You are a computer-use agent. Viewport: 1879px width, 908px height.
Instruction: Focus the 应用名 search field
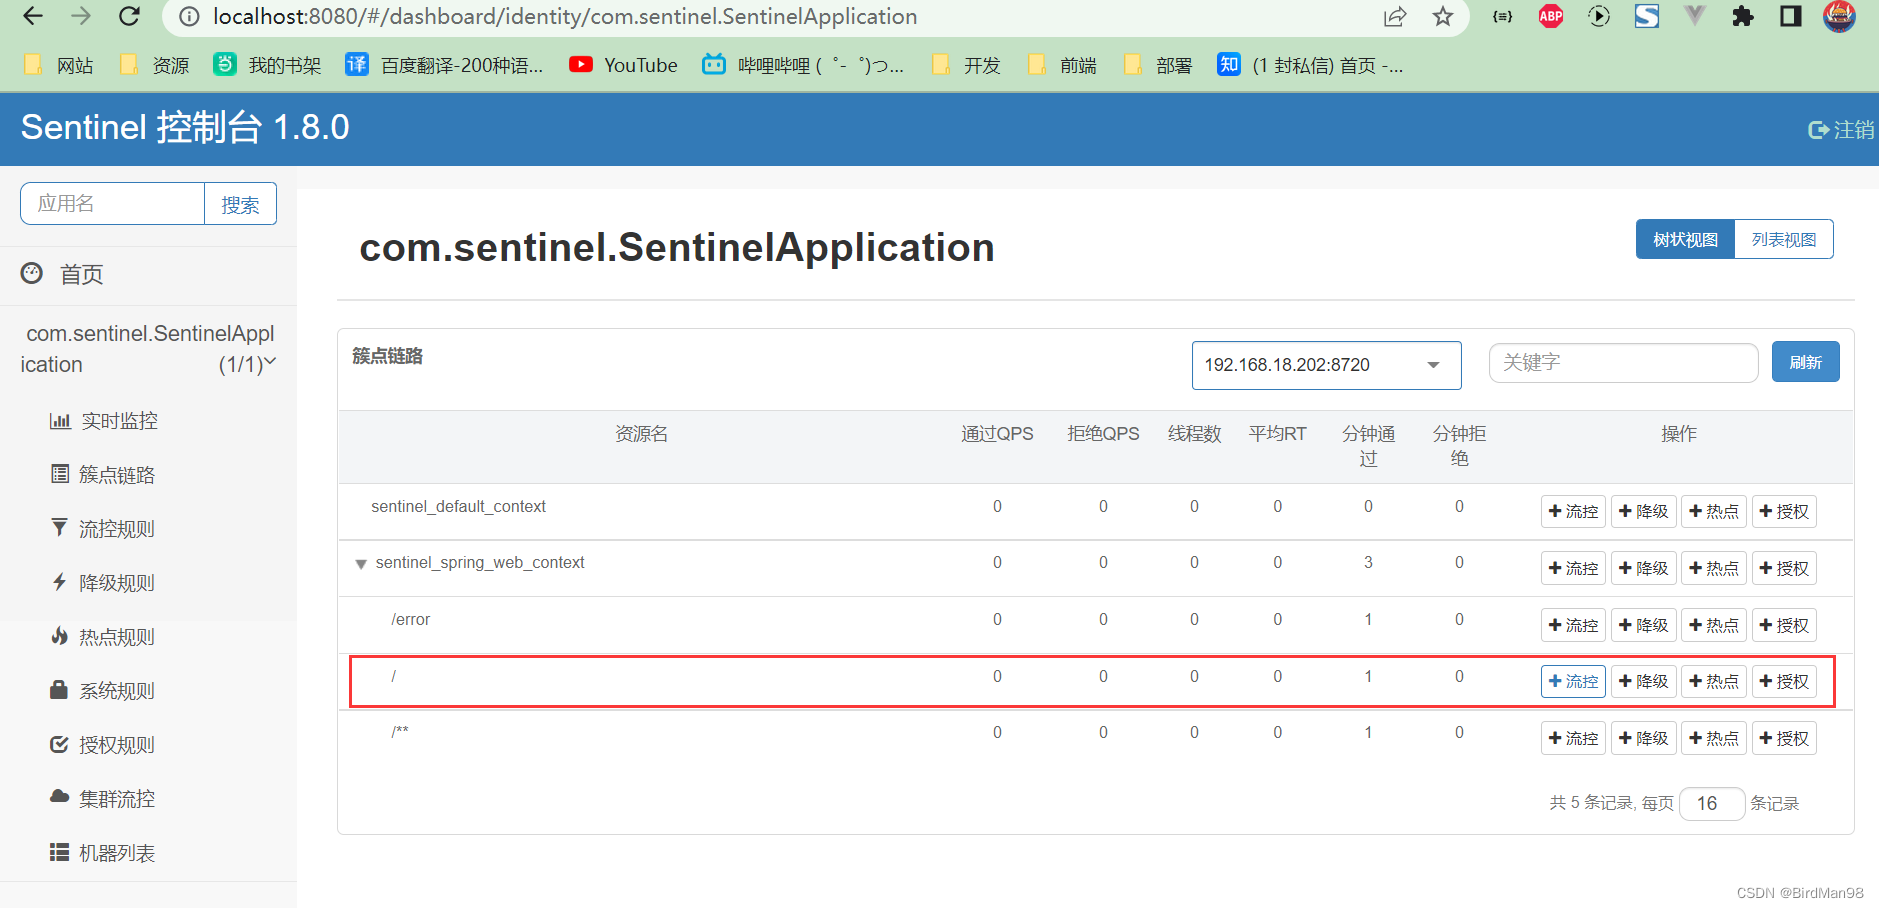pos(112,204)
